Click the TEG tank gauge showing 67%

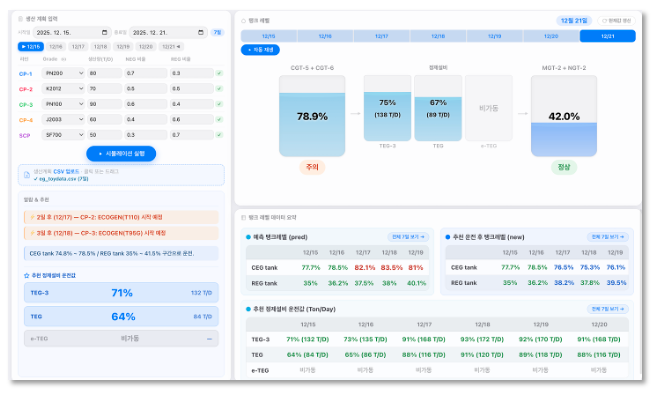coord(438,108)
